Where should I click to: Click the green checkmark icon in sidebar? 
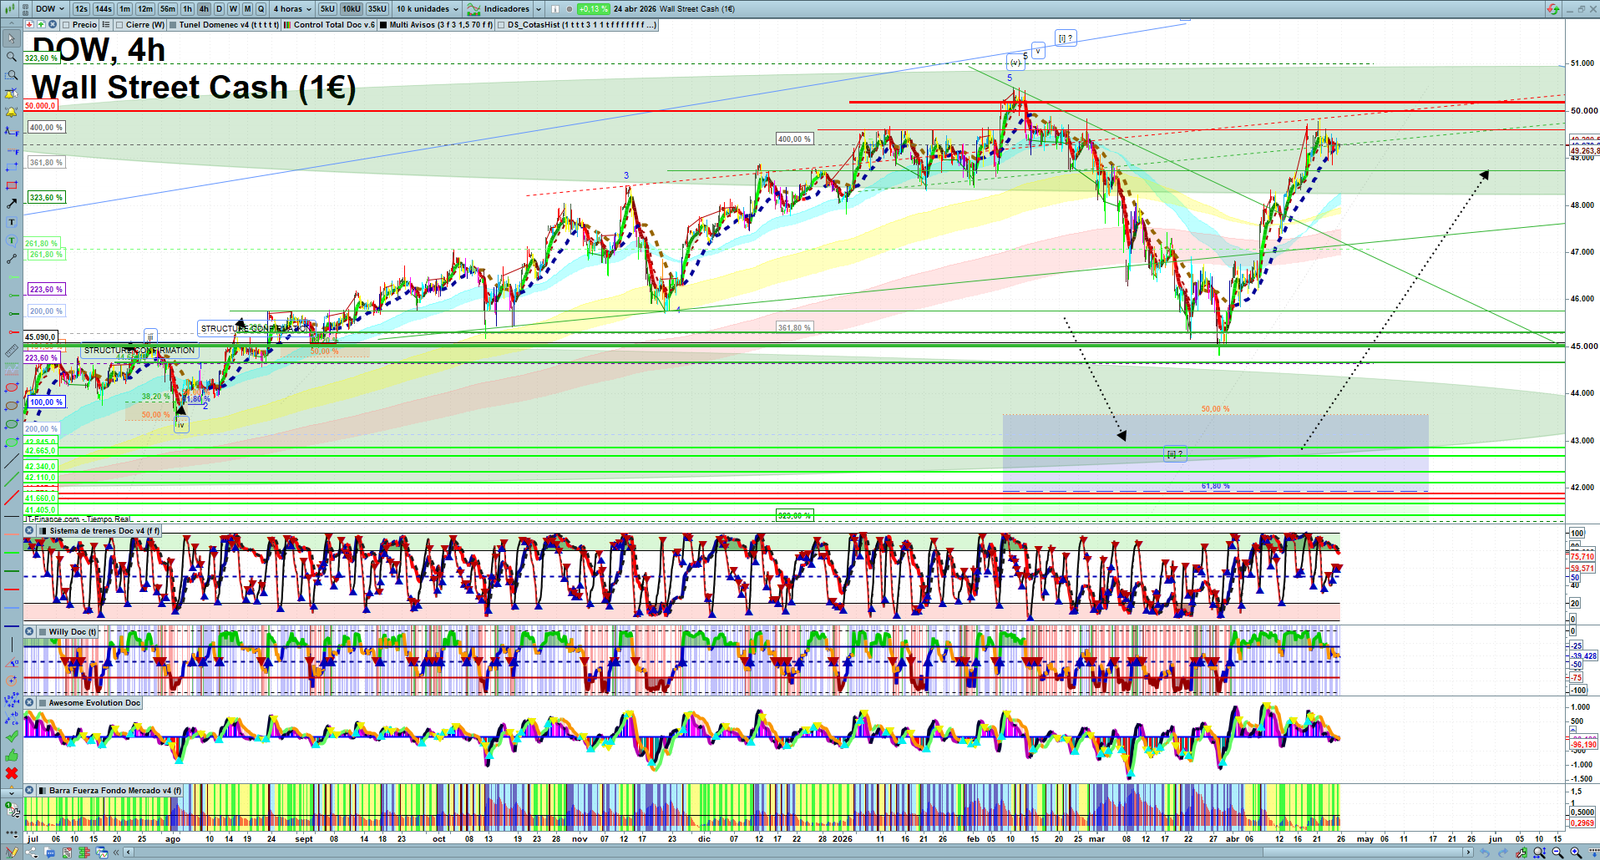pos(11,737)
